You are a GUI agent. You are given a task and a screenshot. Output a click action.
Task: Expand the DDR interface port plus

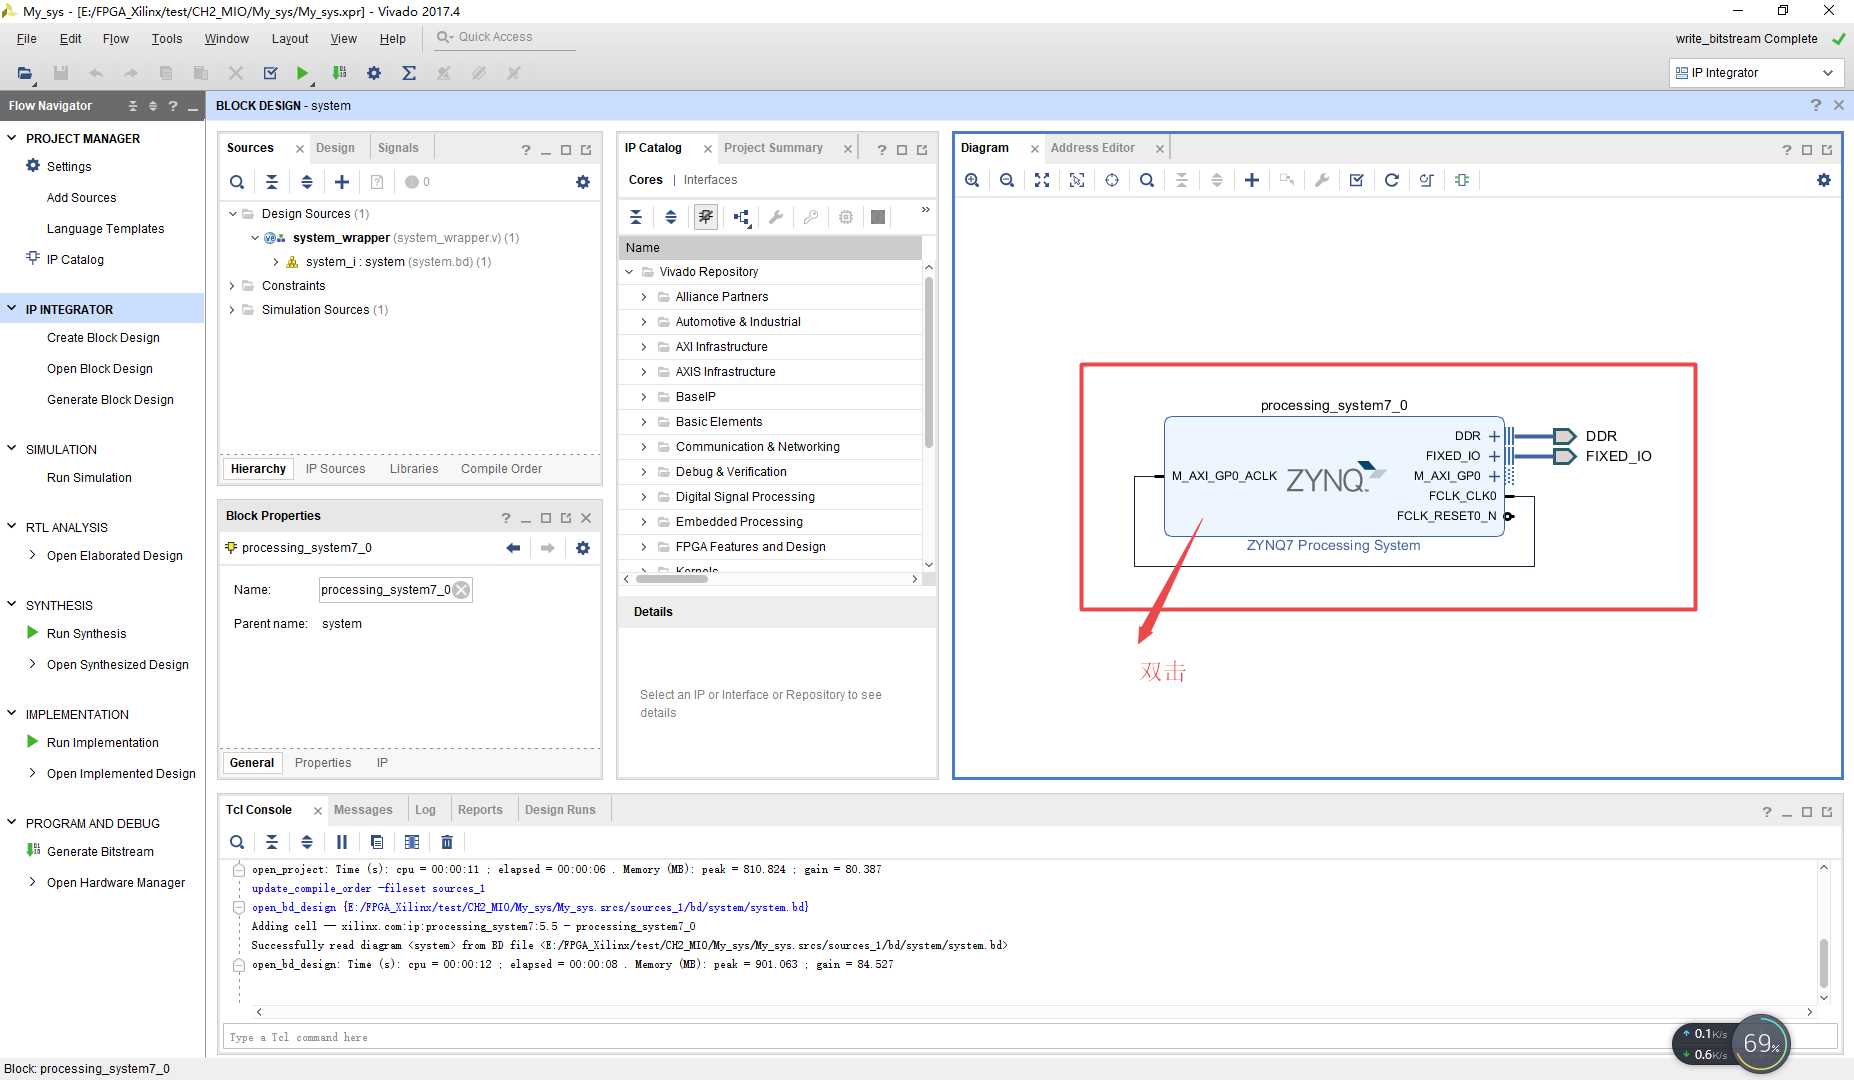coord(1494,436)
